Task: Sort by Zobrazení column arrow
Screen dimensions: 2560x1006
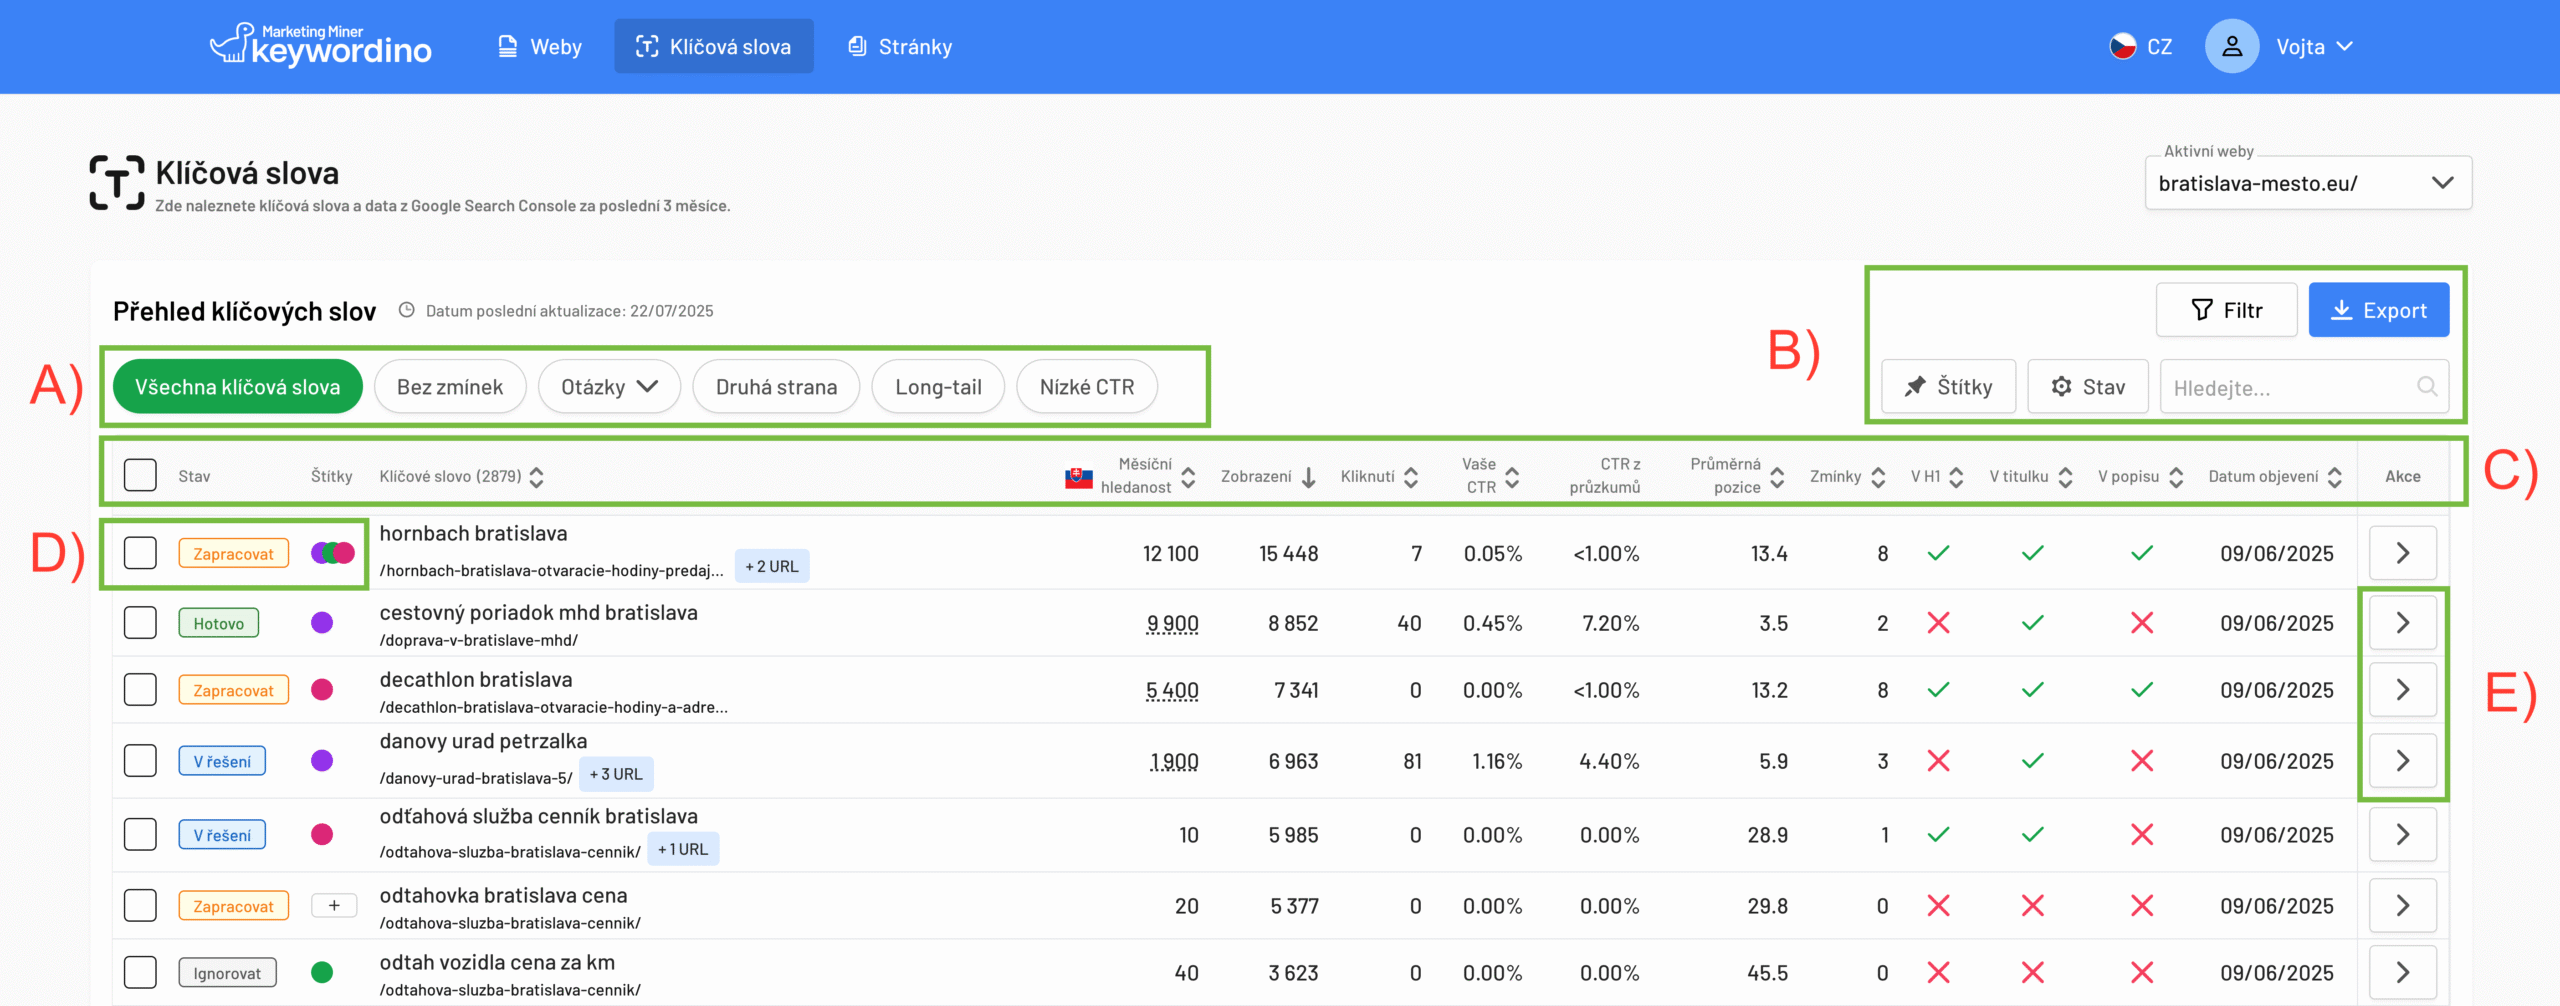Action: (x=1308, y=477)
